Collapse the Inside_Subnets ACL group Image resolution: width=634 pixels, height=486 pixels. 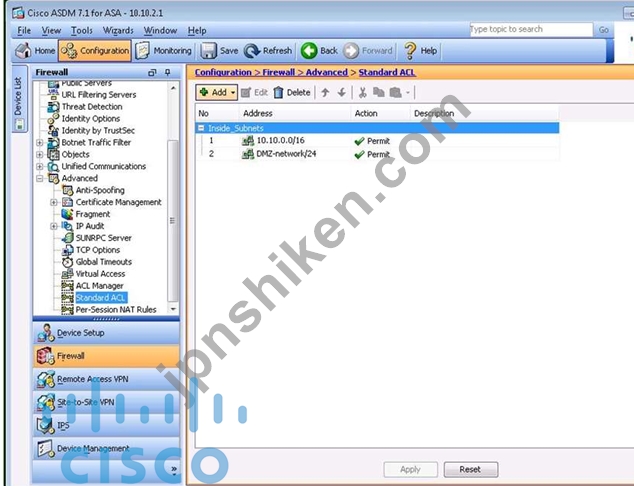201,128
